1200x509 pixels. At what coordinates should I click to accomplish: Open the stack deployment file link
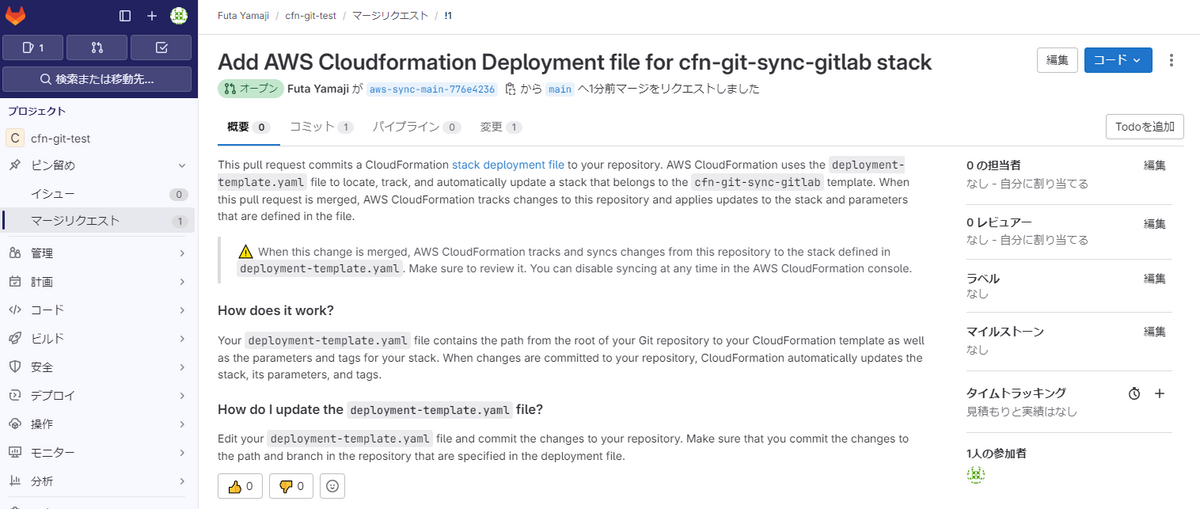click(x=508, y=165)
